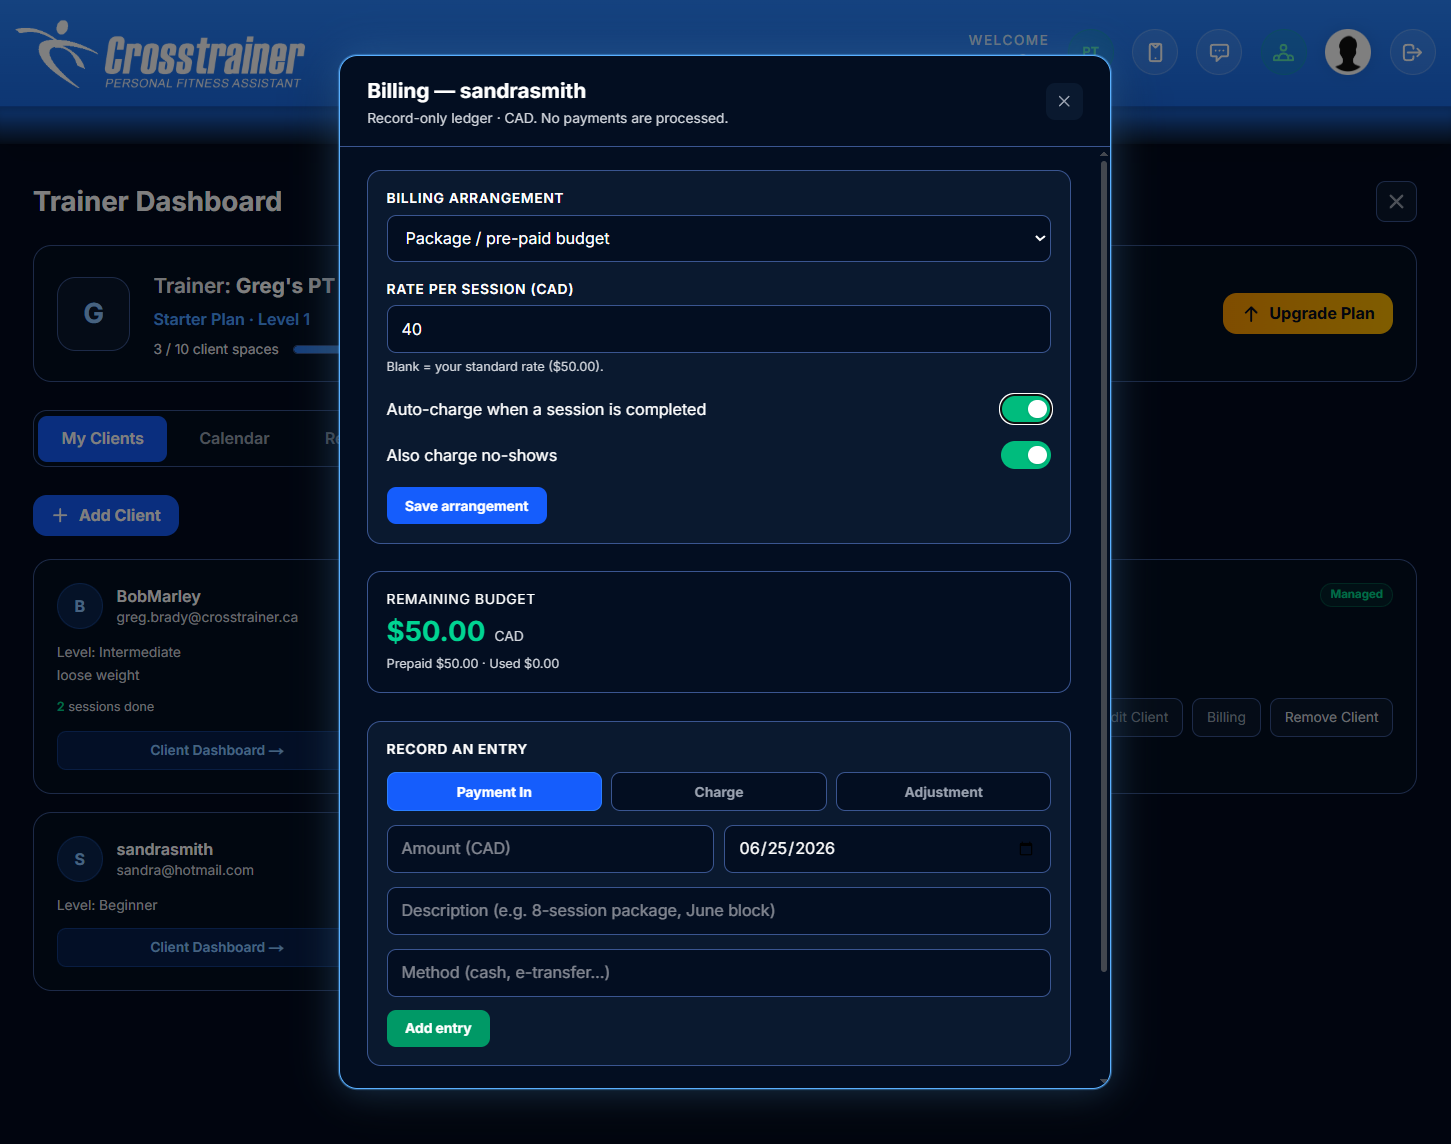
Task: Click the billing modal scrollbar
Action: click(1104, 565)
